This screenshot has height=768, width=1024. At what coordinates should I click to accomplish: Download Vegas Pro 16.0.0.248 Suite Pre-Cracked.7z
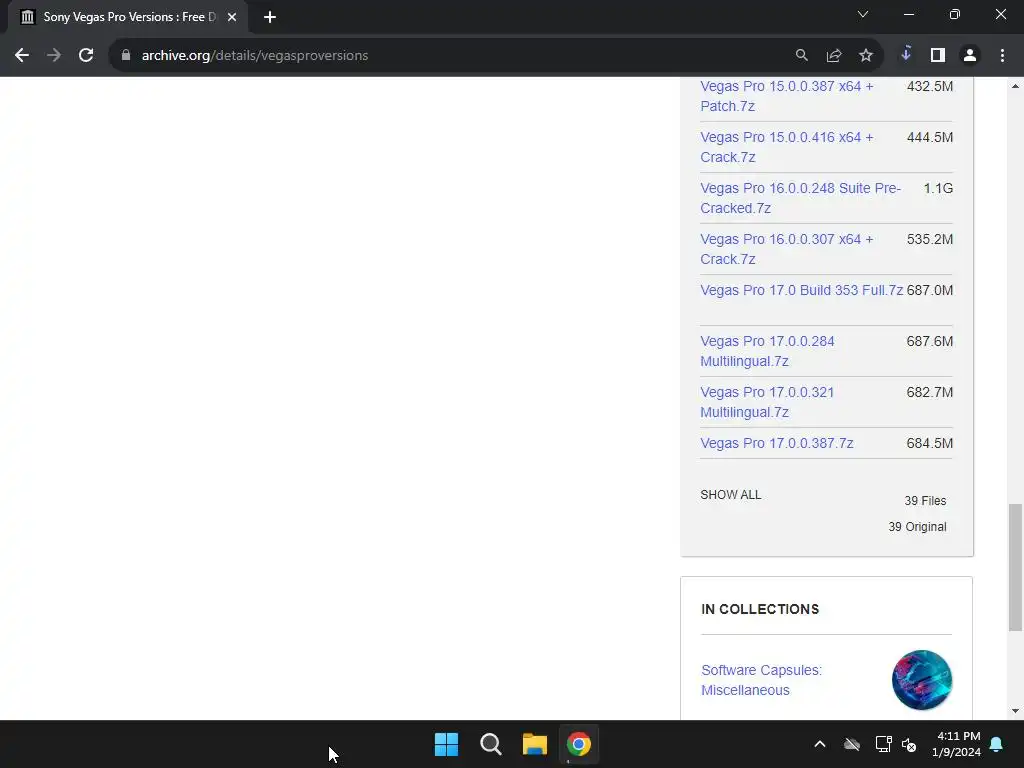click(801, 198)
